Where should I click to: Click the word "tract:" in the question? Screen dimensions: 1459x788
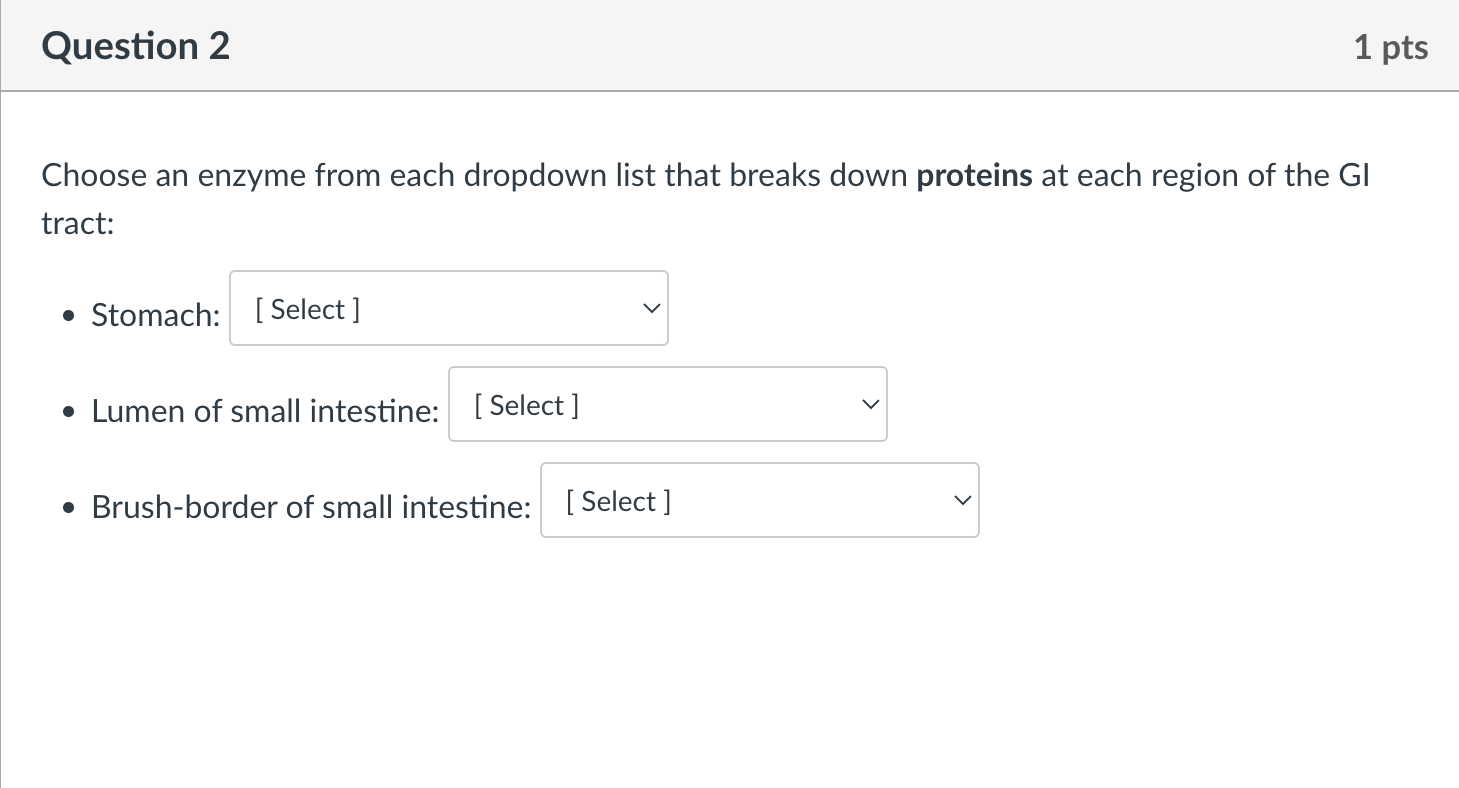(78, 224)
